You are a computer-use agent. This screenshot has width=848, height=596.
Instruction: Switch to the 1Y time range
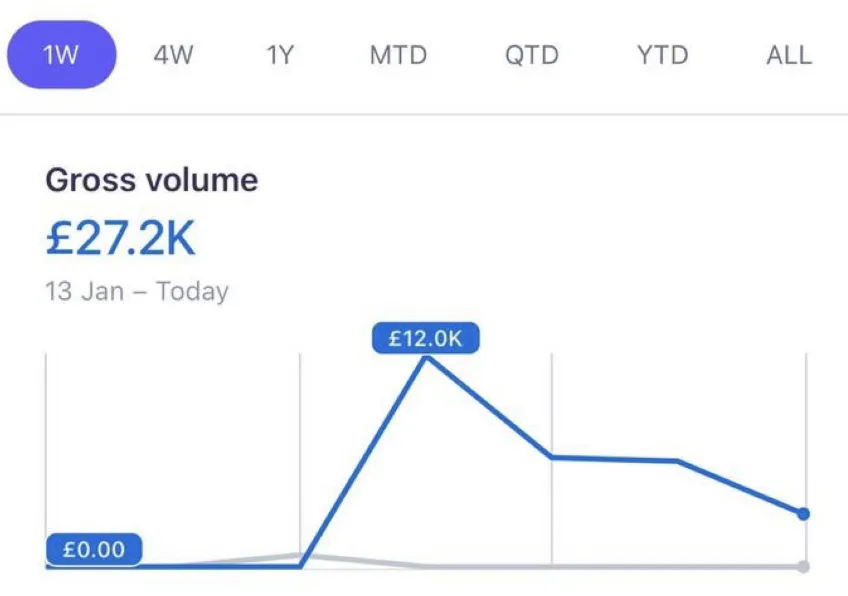point(280,55)
